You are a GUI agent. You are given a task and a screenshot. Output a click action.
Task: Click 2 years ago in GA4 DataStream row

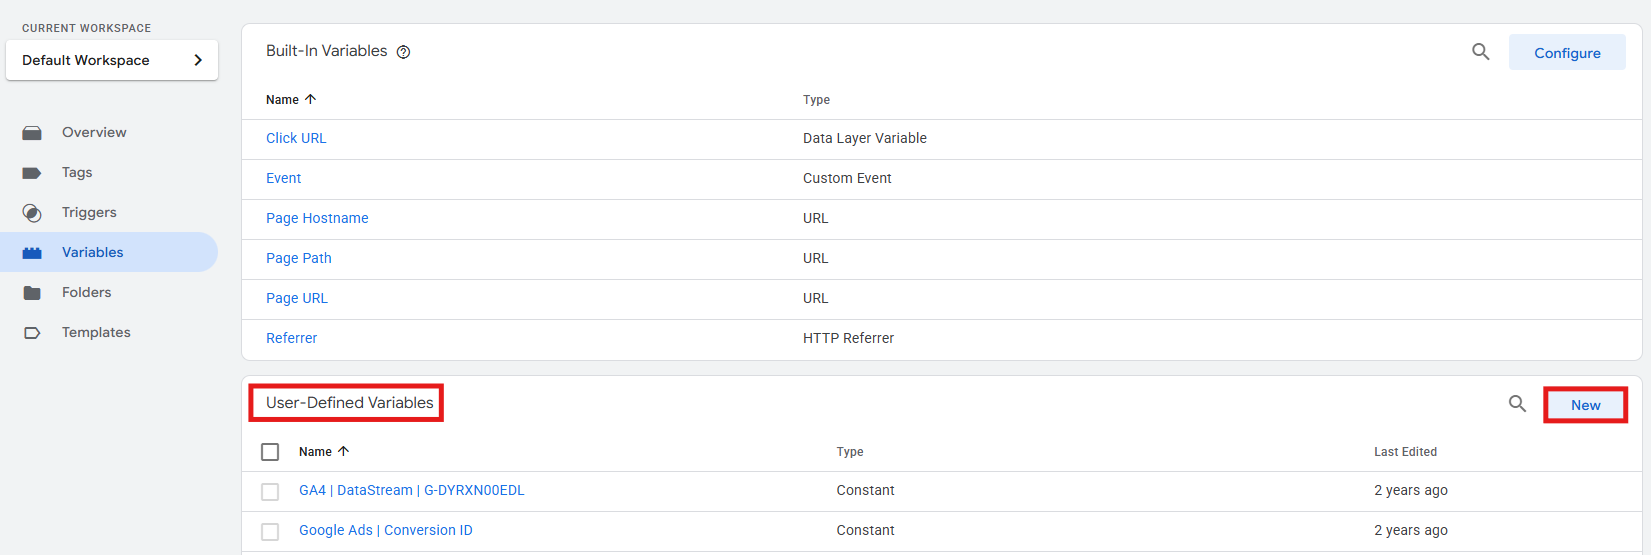1411,490
